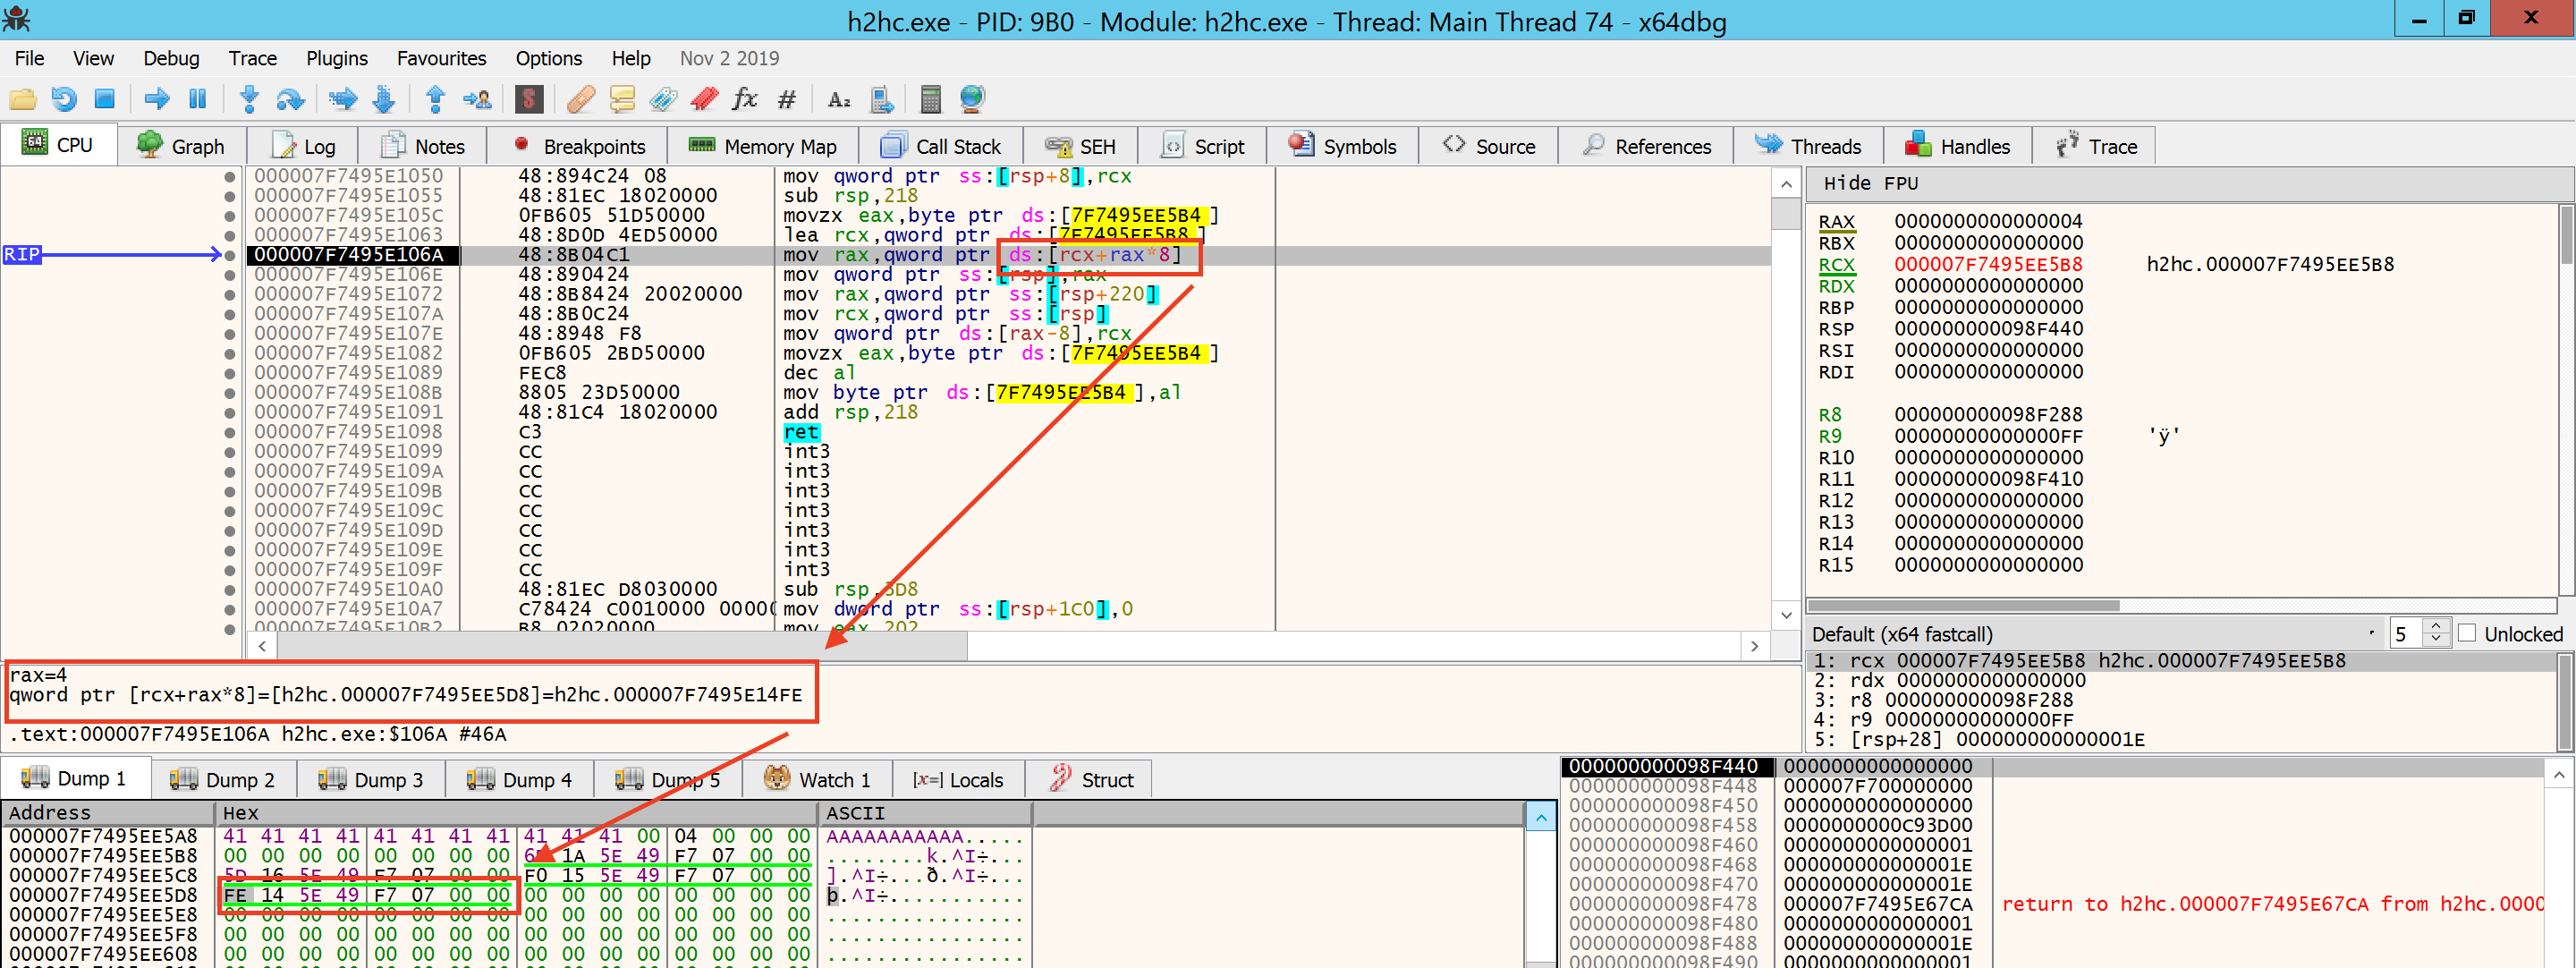Open the Plugins menu
The image size is (2576, 968).
pos(336,58)
